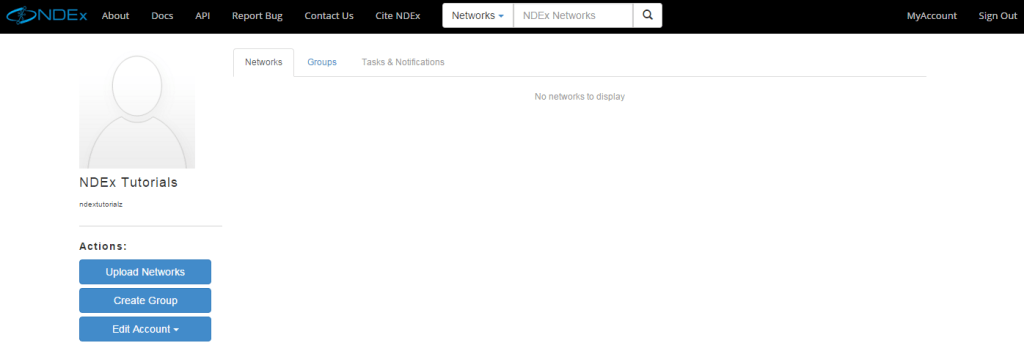Open the Cite NDEx page
Screen dimensions: 1024x362
click(x=398, y=16)
